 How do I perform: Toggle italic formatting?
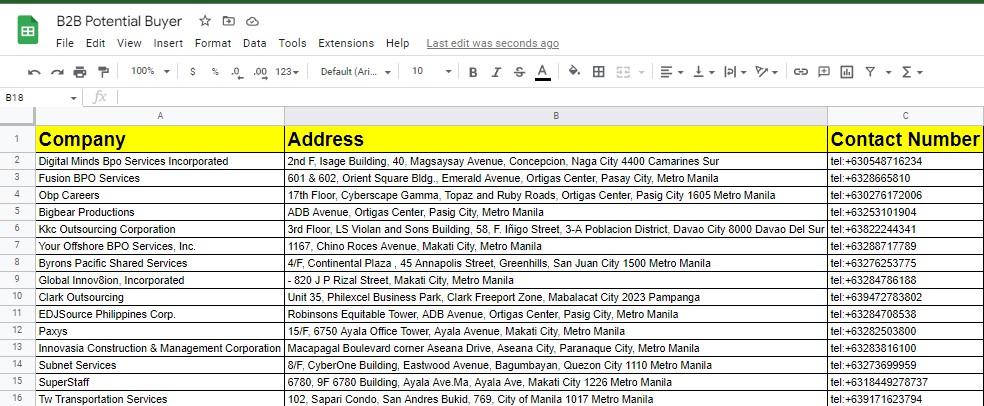coord(496,72)
